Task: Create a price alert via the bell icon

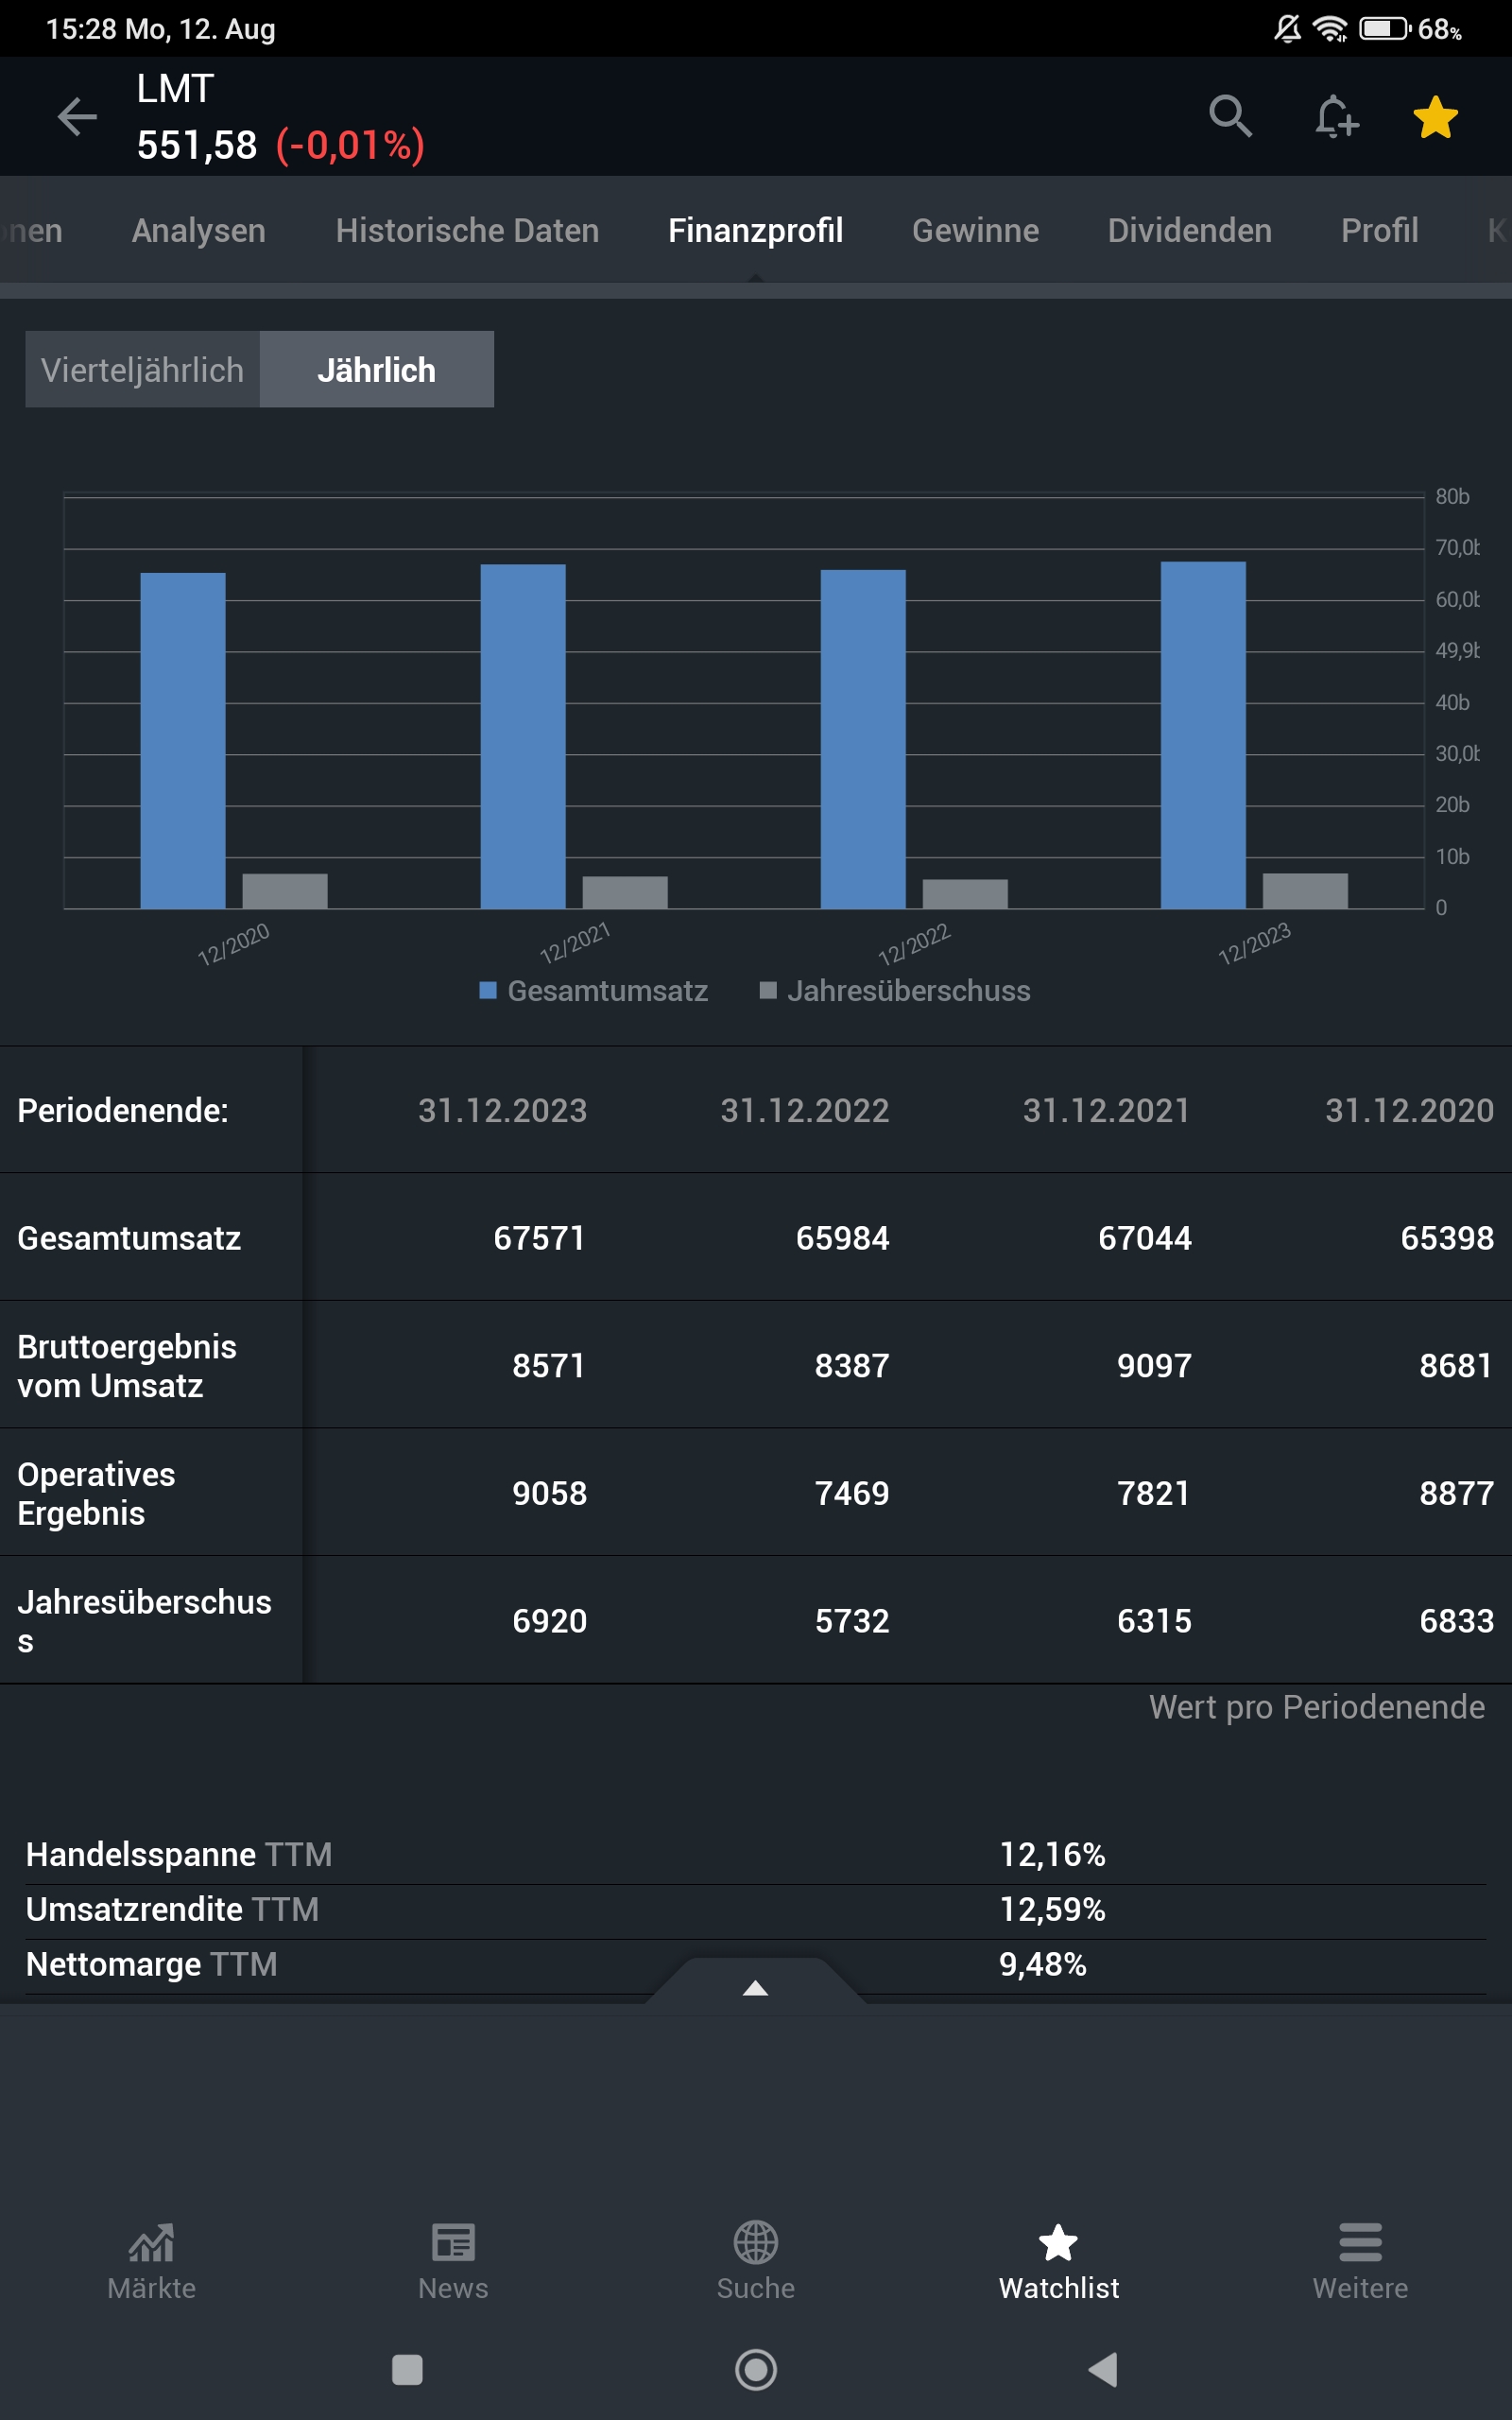Action: tap(1334, 116)
